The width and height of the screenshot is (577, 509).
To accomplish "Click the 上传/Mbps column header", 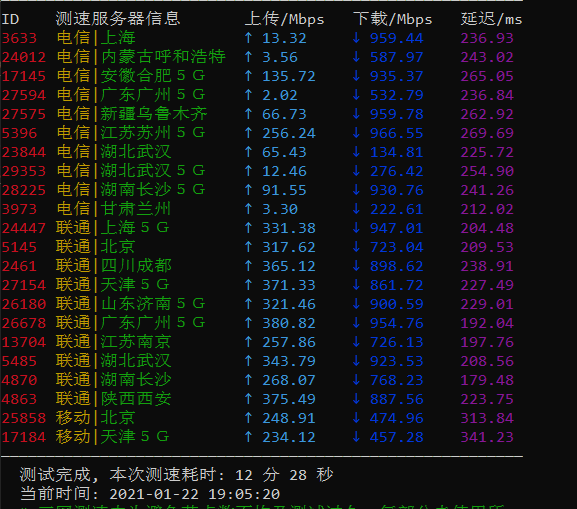I will tap(284, 19).
